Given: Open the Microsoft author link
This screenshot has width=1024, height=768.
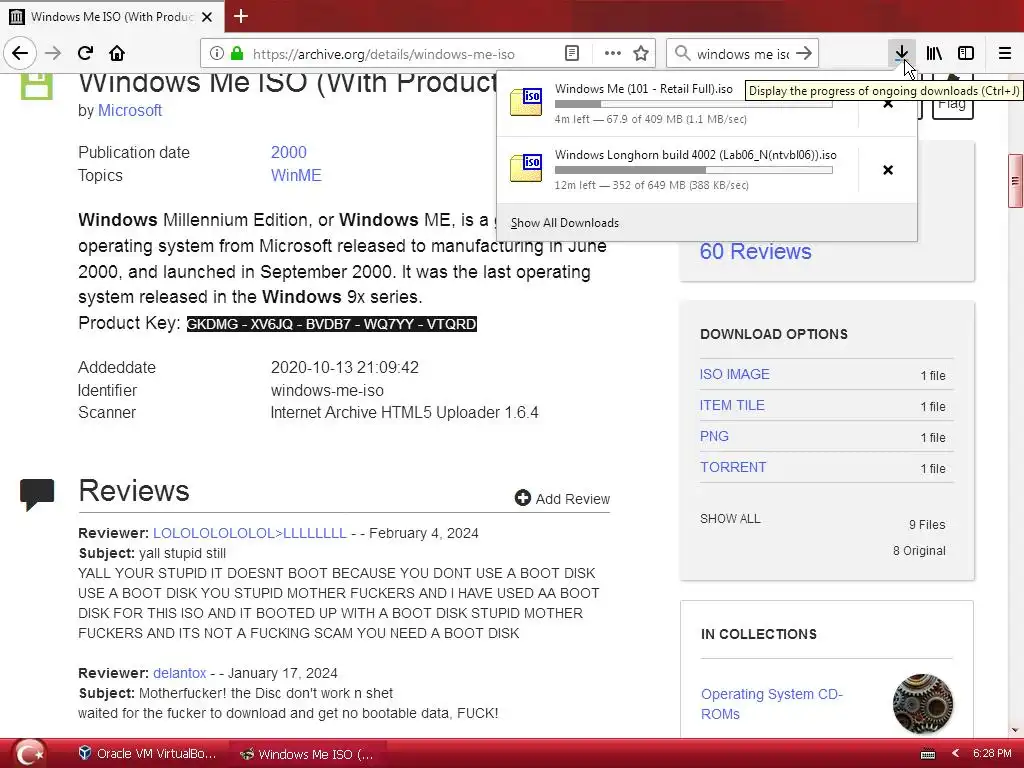Looking at the screenshot, I should pyautogui.click(x=129, y=110).
